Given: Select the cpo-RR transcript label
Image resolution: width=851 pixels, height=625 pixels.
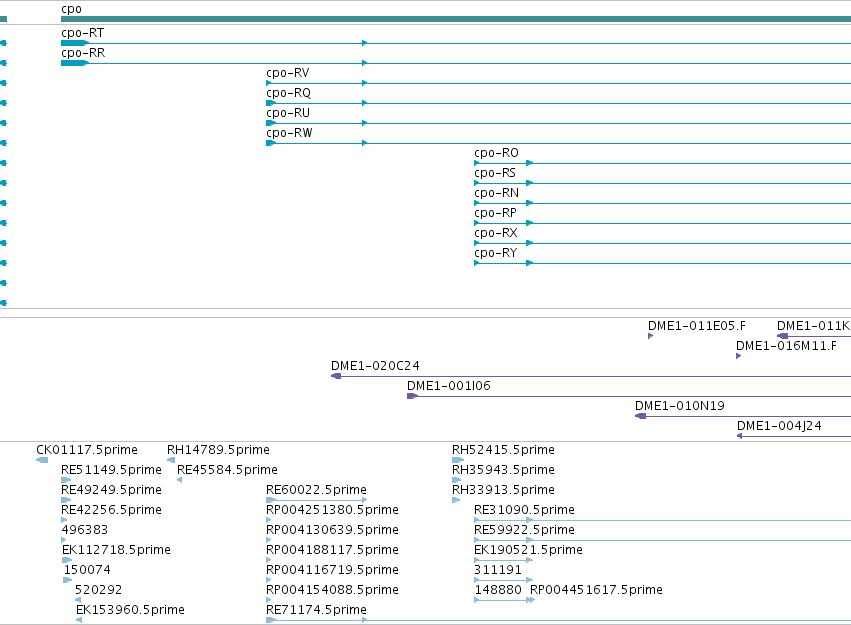Looking at the screenshot, I should pyautogui.click(x=83, y=53).
